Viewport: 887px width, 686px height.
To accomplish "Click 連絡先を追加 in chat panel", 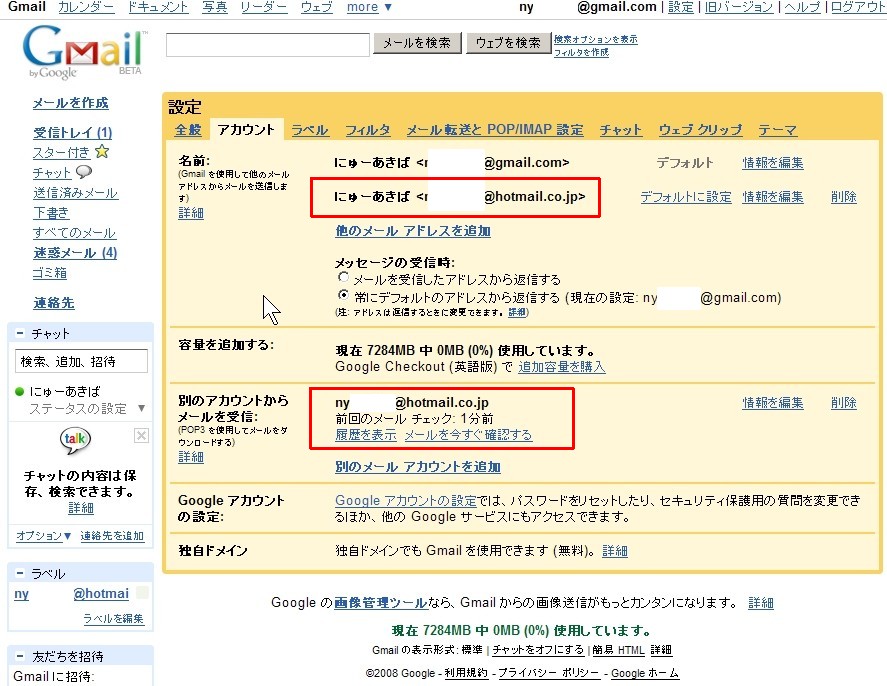I will coord(112,536).
